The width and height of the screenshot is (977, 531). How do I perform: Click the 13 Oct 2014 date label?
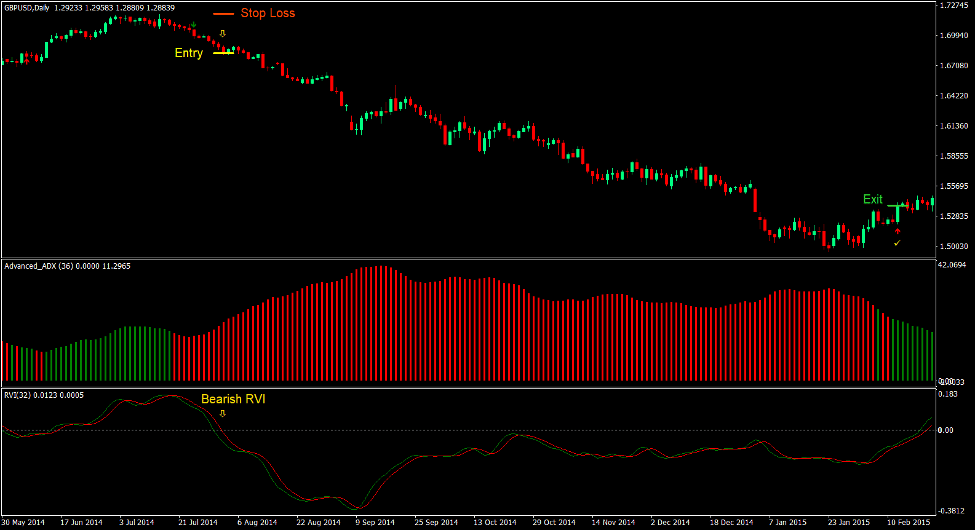pyautogui.click(x=495, y=522)
